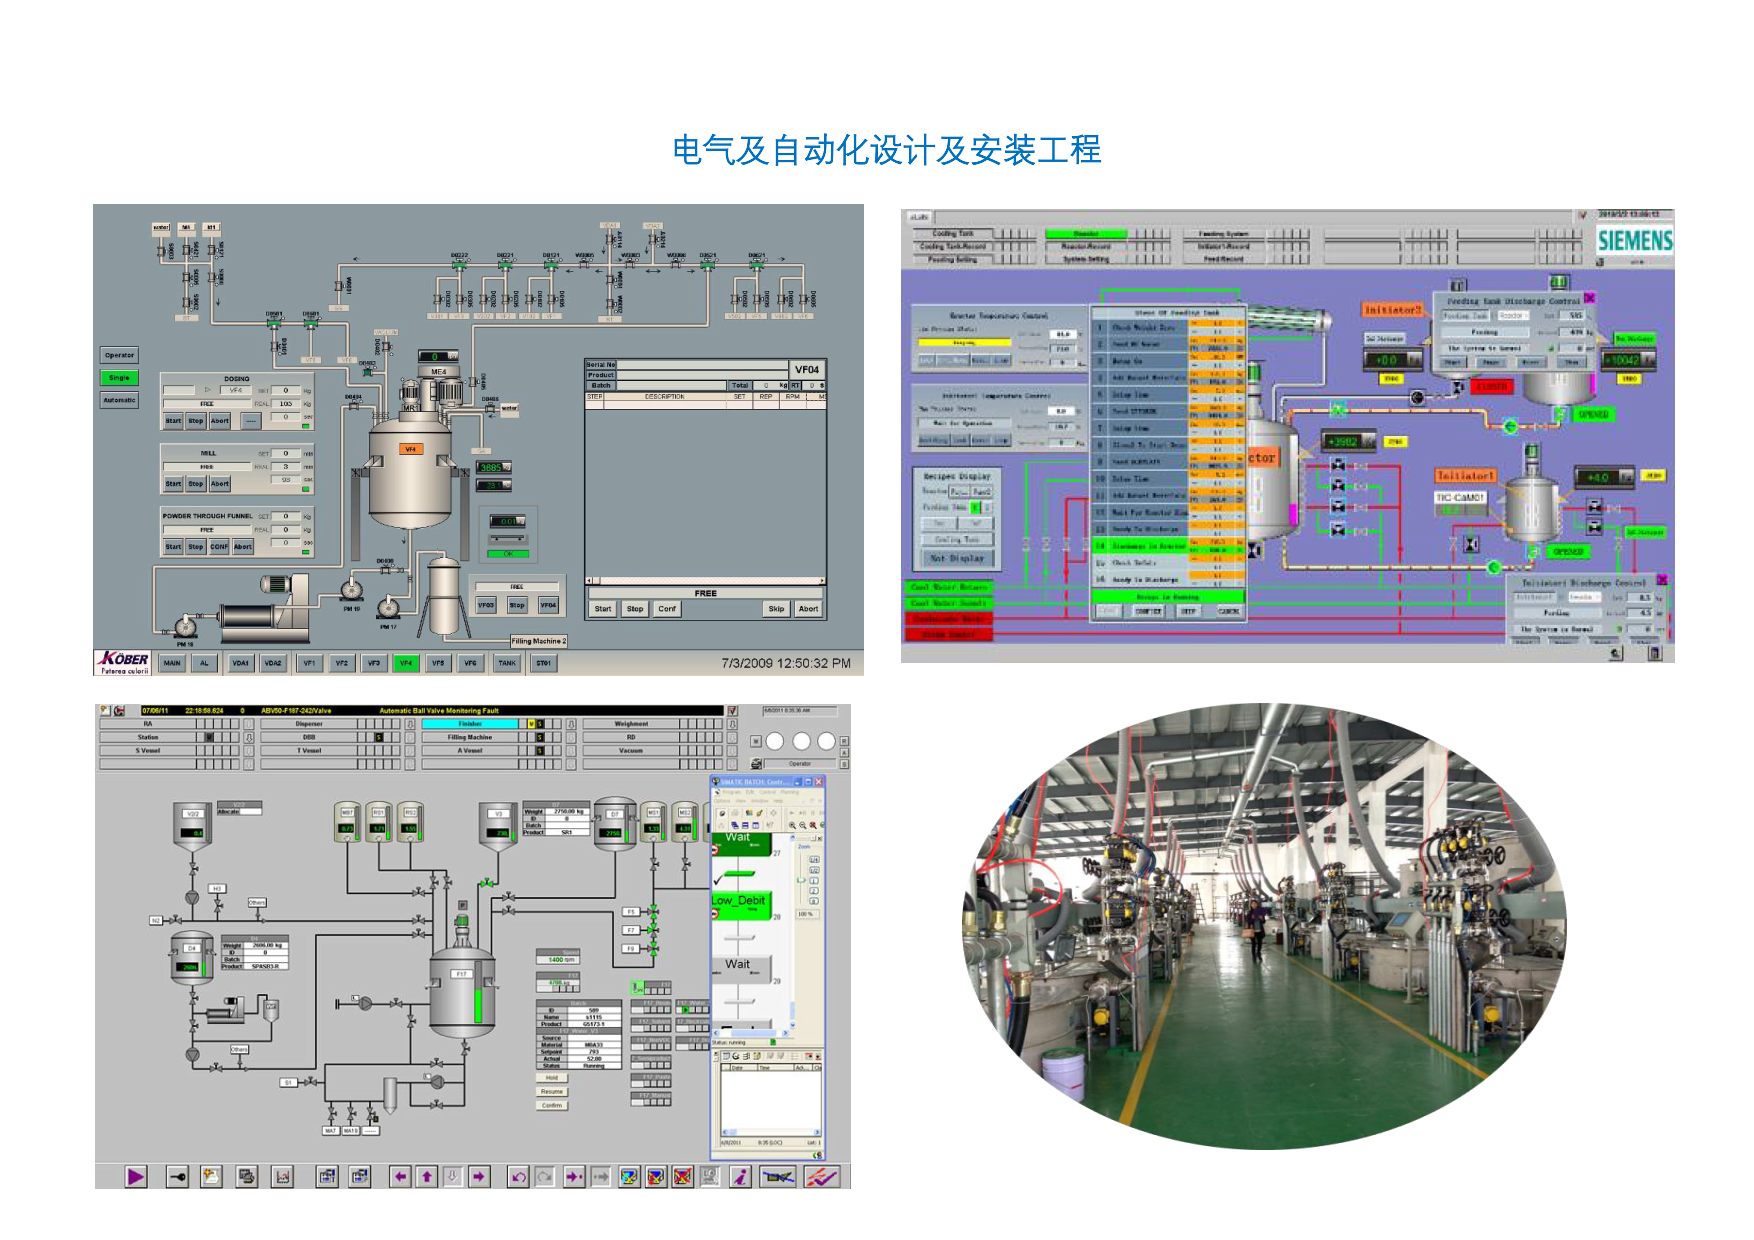
Task: Open the green Reactor area in Siemens screen
Action: tap(1086, 234)
